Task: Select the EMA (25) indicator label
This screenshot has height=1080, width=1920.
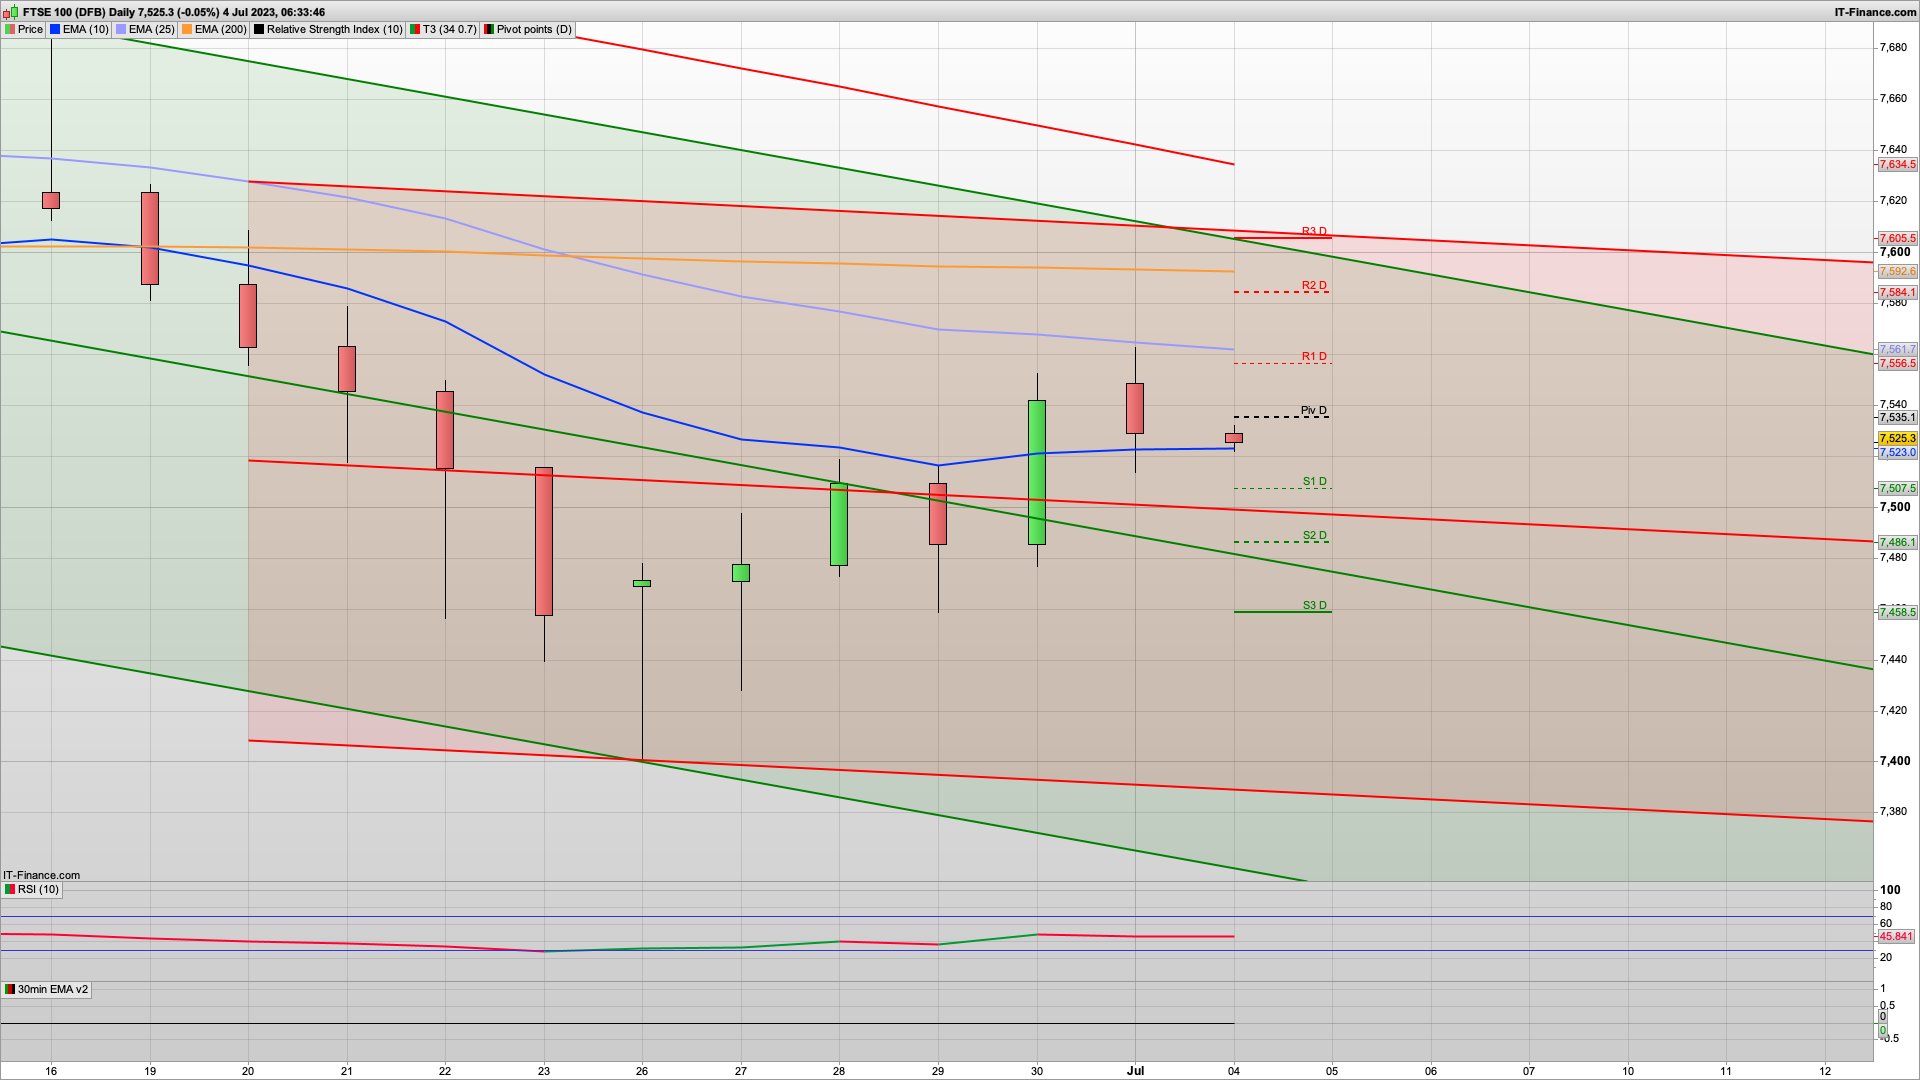Action: 151,29
